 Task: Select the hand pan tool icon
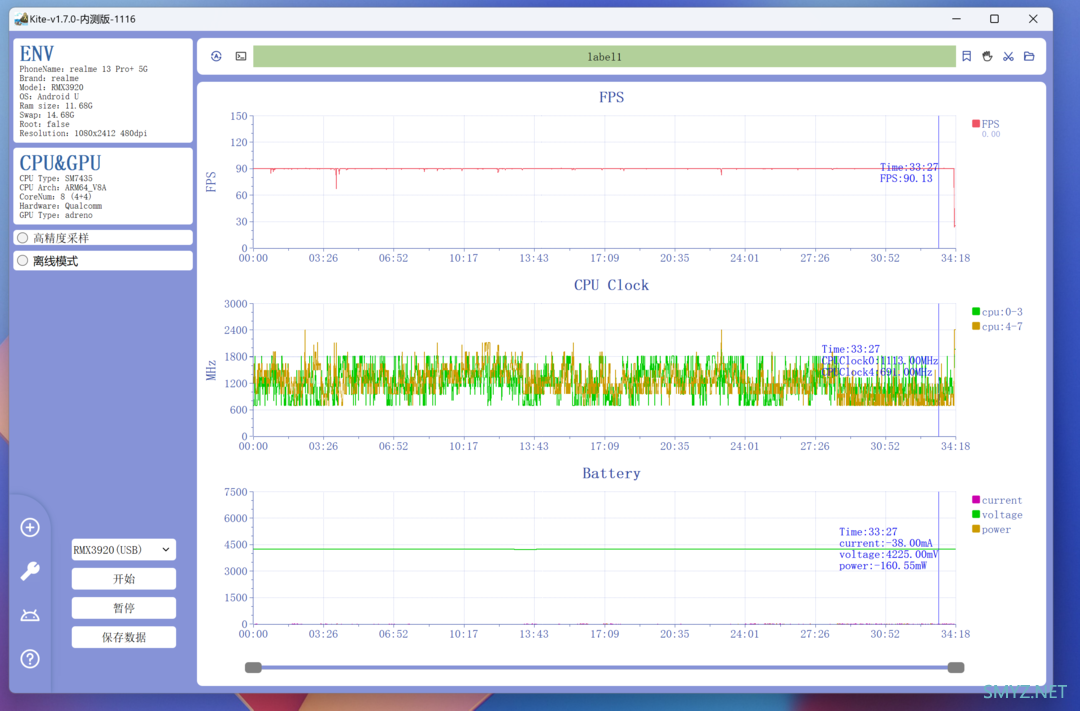point(988,56)
